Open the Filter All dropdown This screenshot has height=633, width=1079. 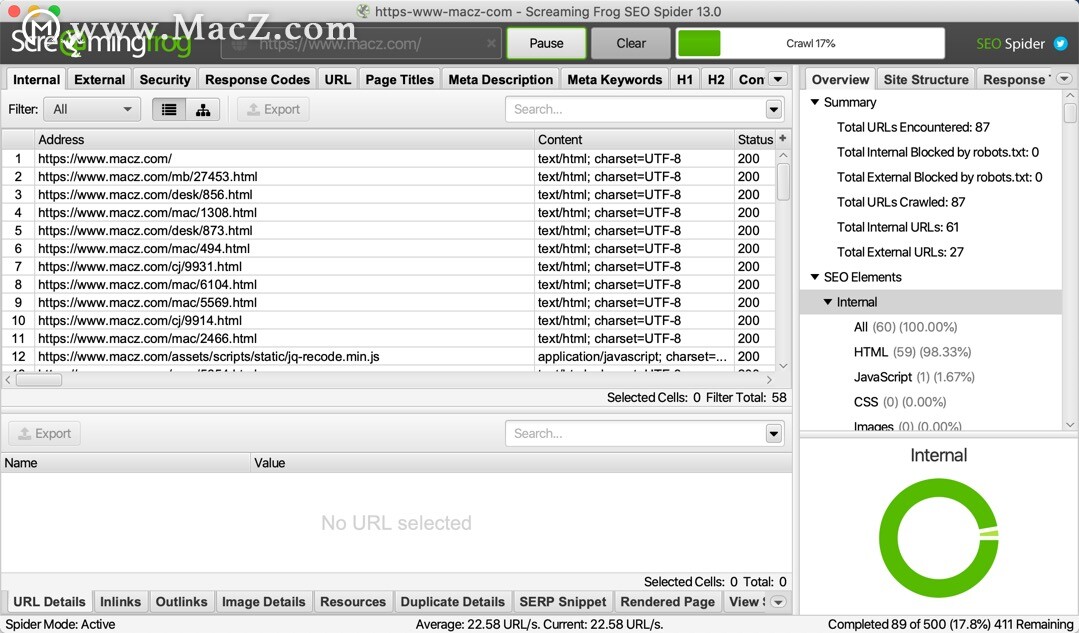click(x=92, y=109)
